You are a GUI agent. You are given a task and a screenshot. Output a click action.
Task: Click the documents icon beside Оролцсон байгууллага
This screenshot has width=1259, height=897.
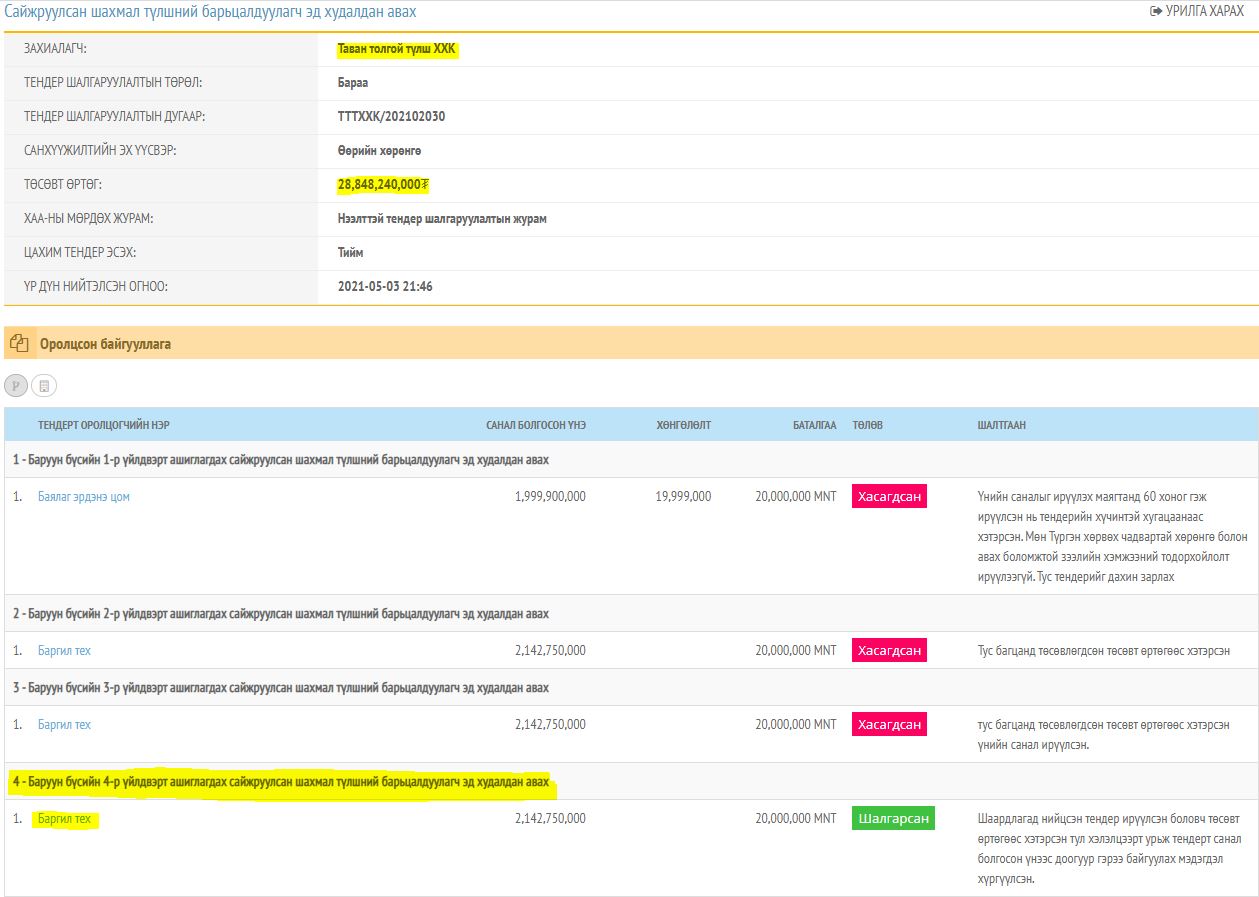[19, 343]
